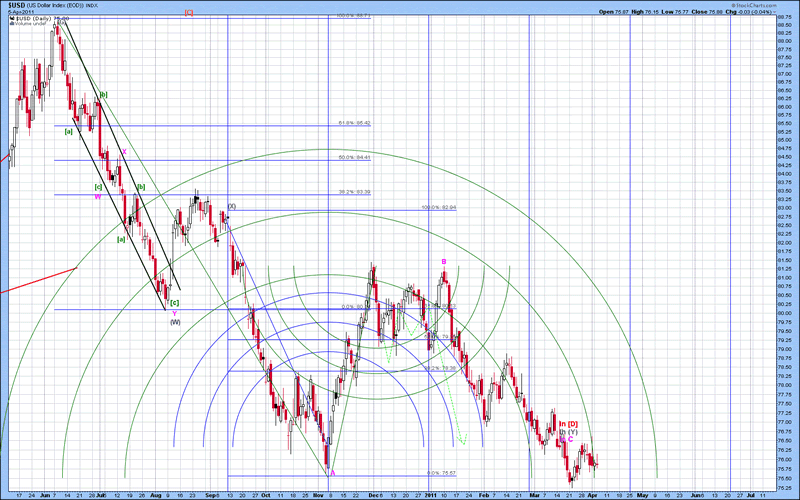
Task: Click the 38.2%: 83.39 Fibonacci label
Action: pos(355,192)
